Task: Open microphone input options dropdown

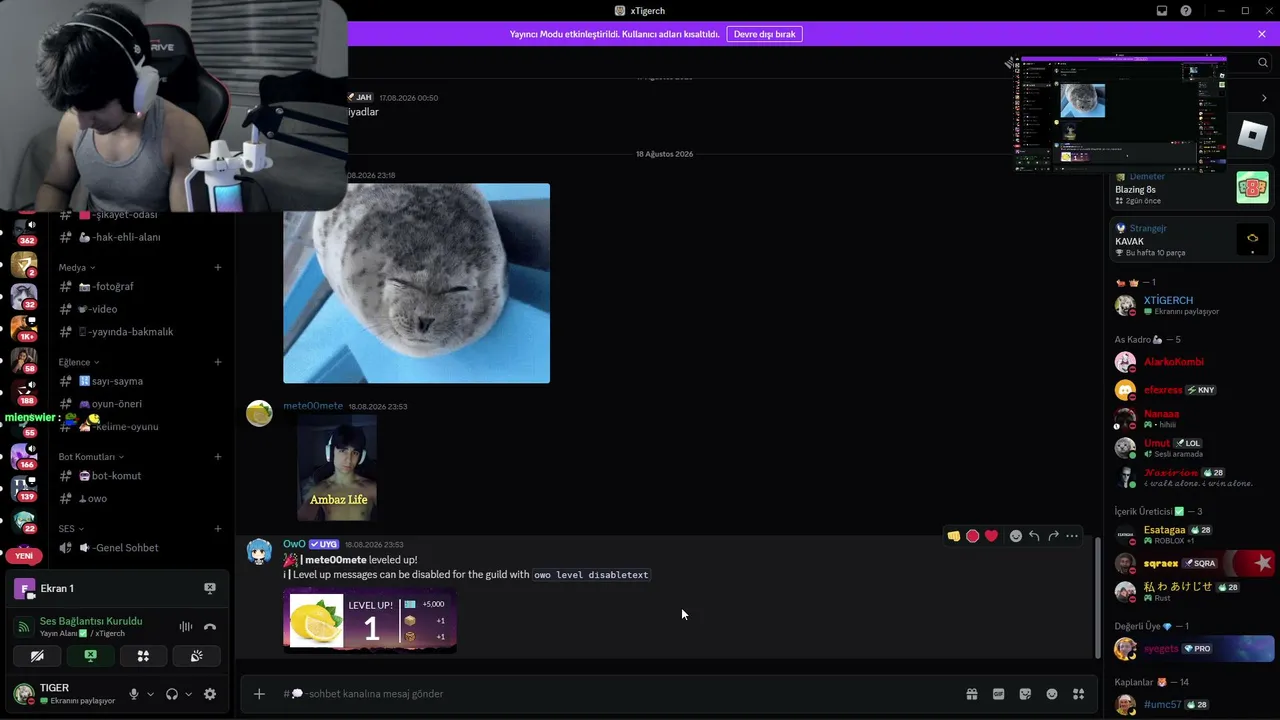Action: click(x=151, y=694)
